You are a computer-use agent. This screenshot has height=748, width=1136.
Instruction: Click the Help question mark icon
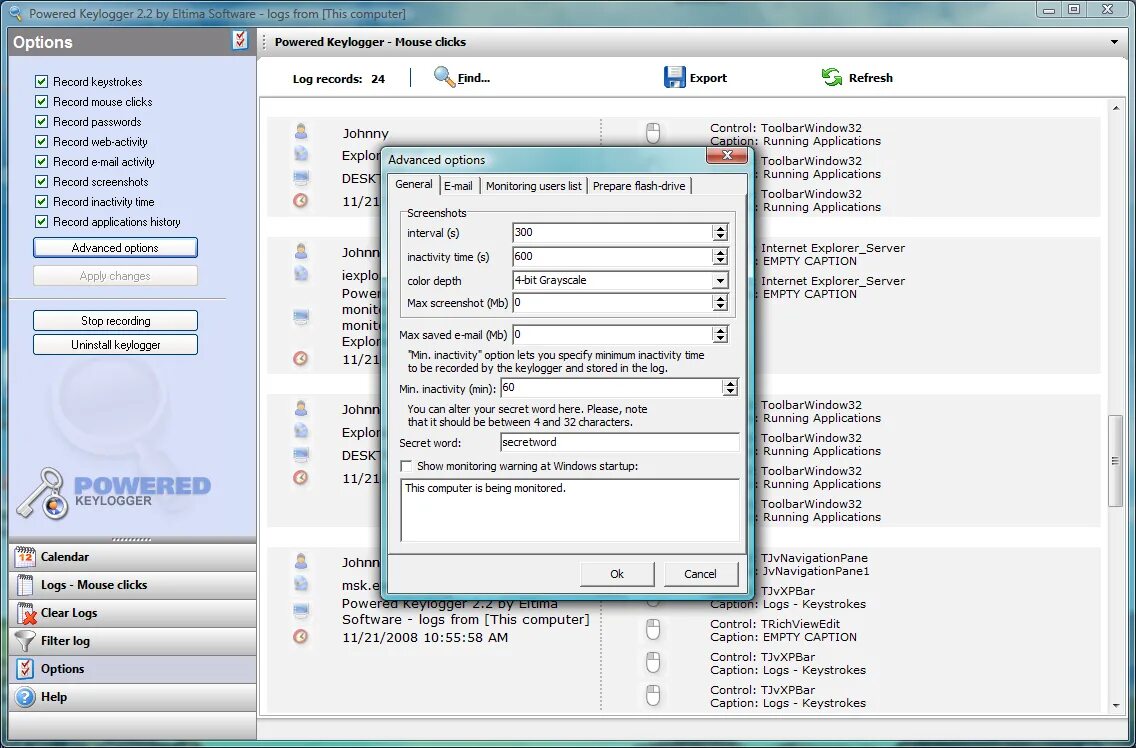click(25, 697)
